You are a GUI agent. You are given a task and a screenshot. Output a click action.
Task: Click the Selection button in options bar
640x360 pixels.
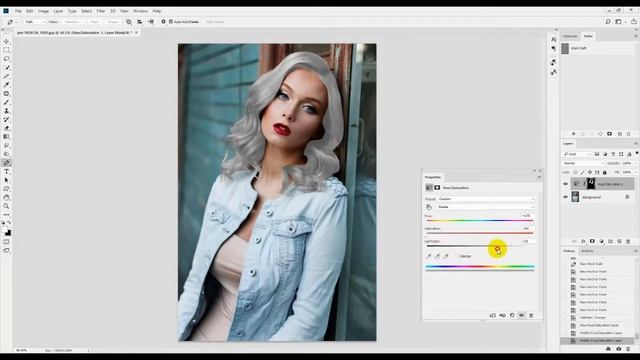click(73, 22)
